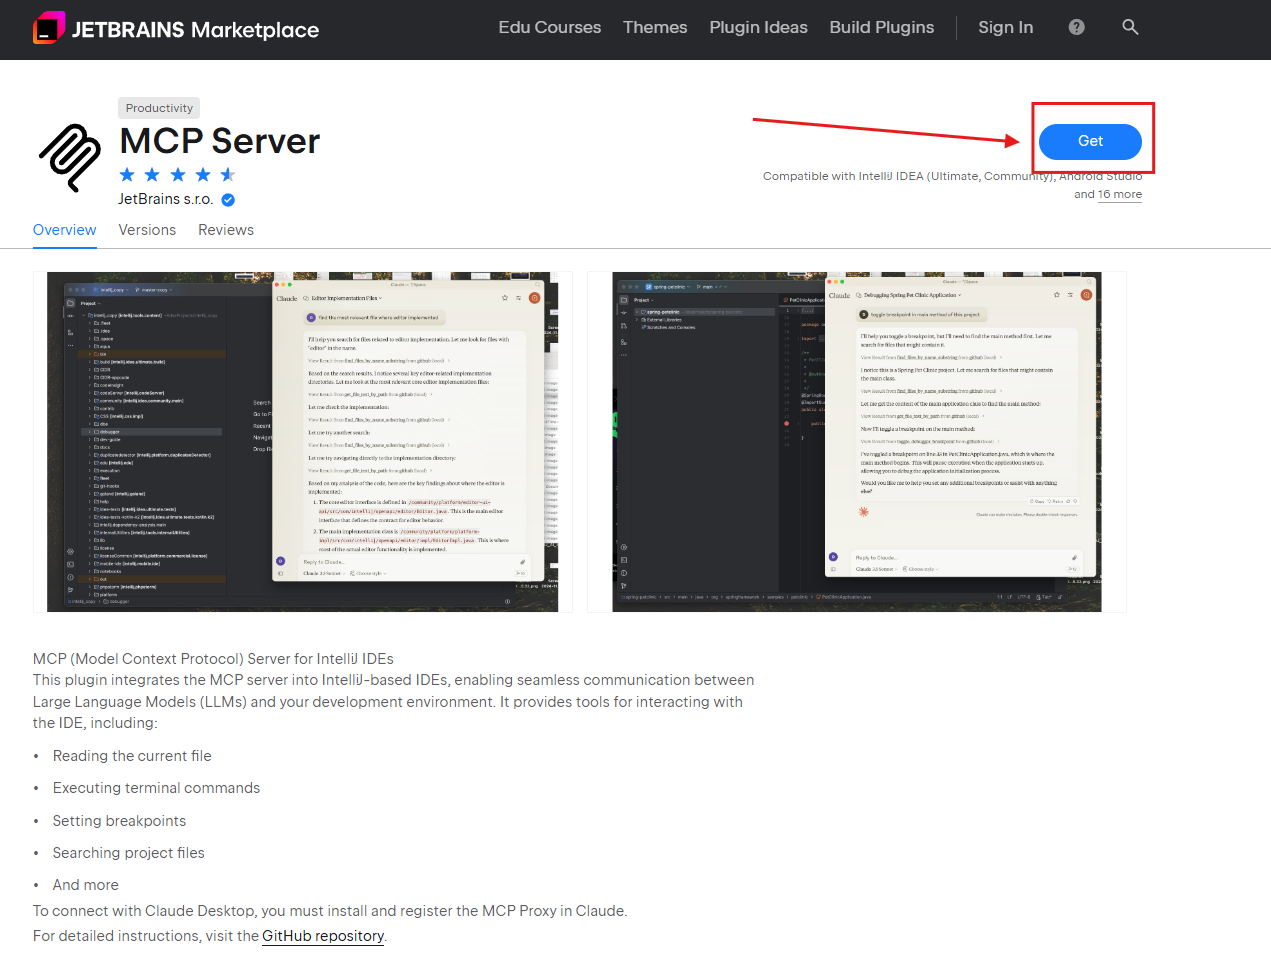The width and height of the screenshot is (1271, 954).
Task: Open the second screenshot with debugging chat
Action: pyautogui.click(x=857, y=441)
